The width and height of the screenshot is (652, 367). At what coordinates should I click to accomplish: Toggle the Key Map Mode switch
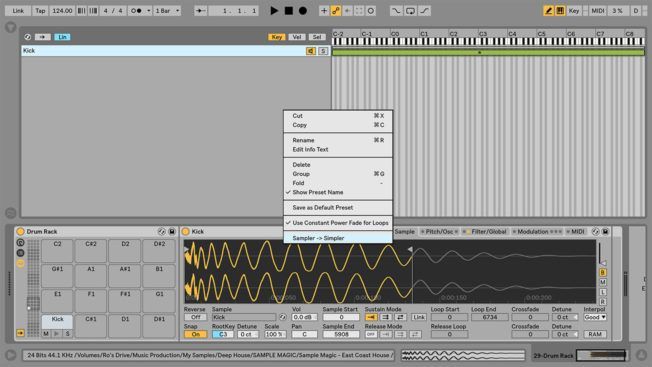[x=573, y=11]
